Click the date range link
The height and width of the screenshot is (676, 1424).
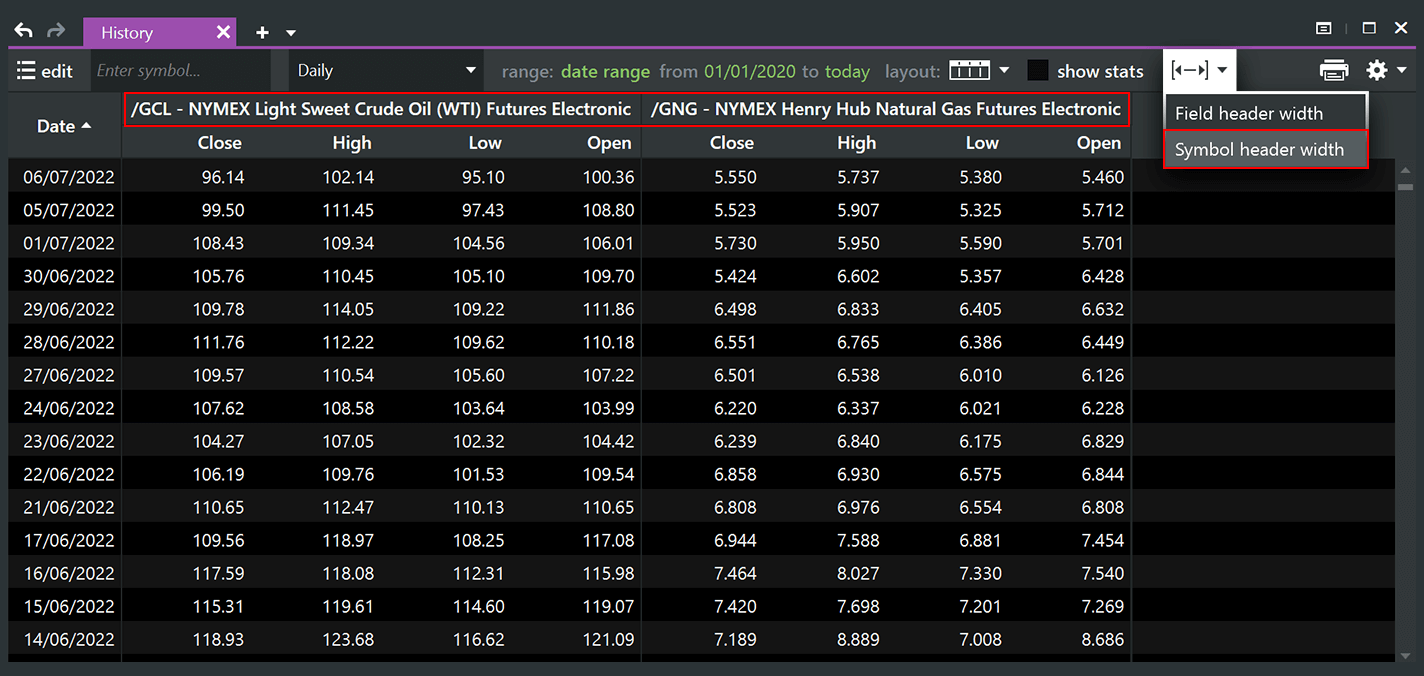click(x=605, y=72)
